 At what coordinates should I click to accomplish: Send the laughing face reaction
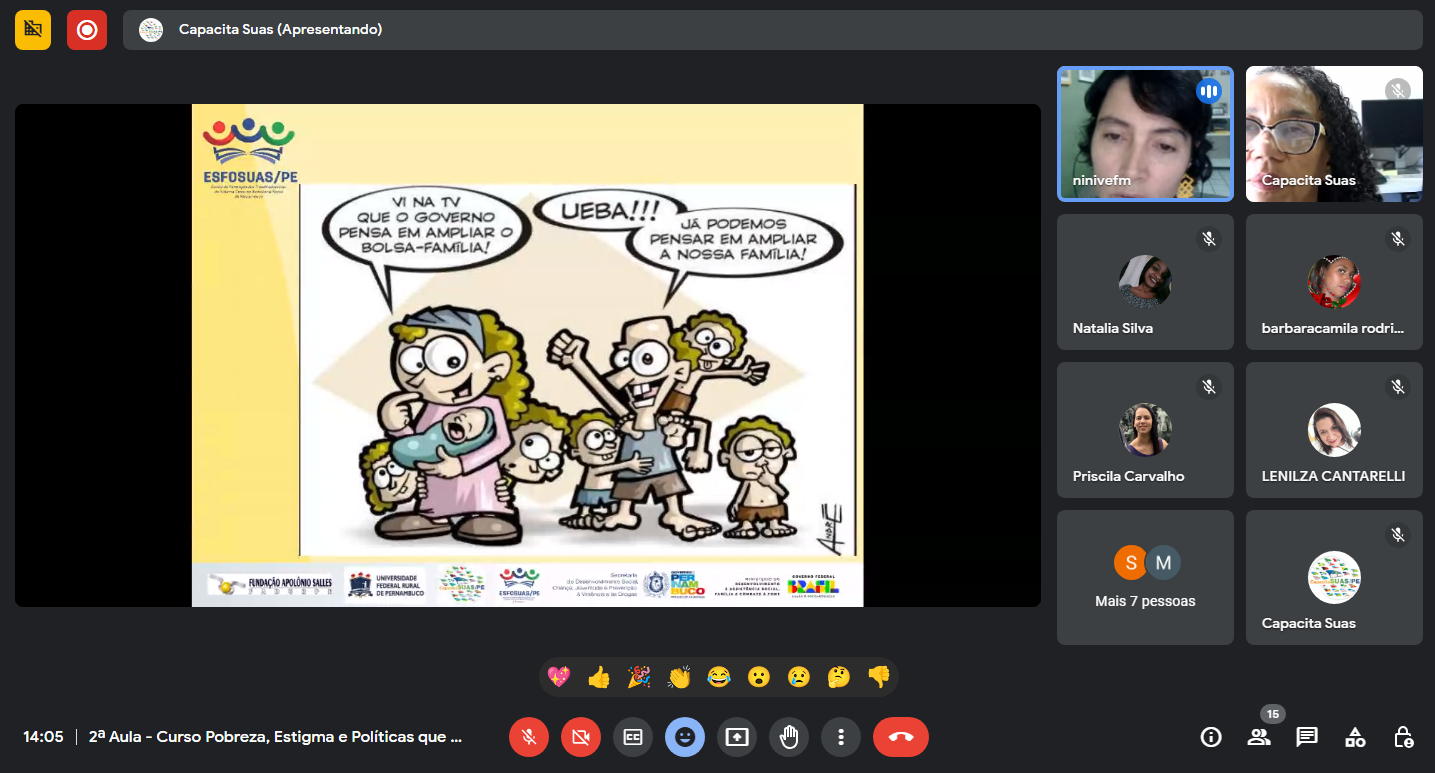(x=718, y=678)
